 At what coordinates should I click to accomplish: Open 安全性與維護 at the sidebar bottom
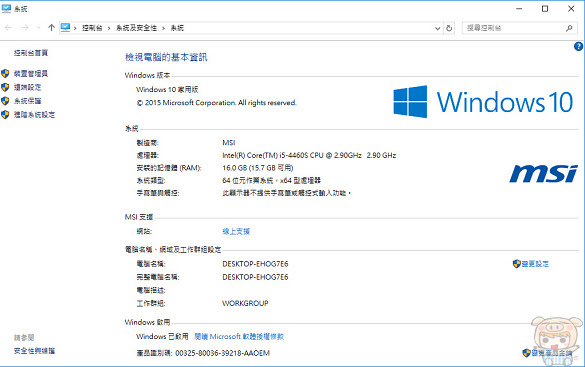tap(34, 351)
